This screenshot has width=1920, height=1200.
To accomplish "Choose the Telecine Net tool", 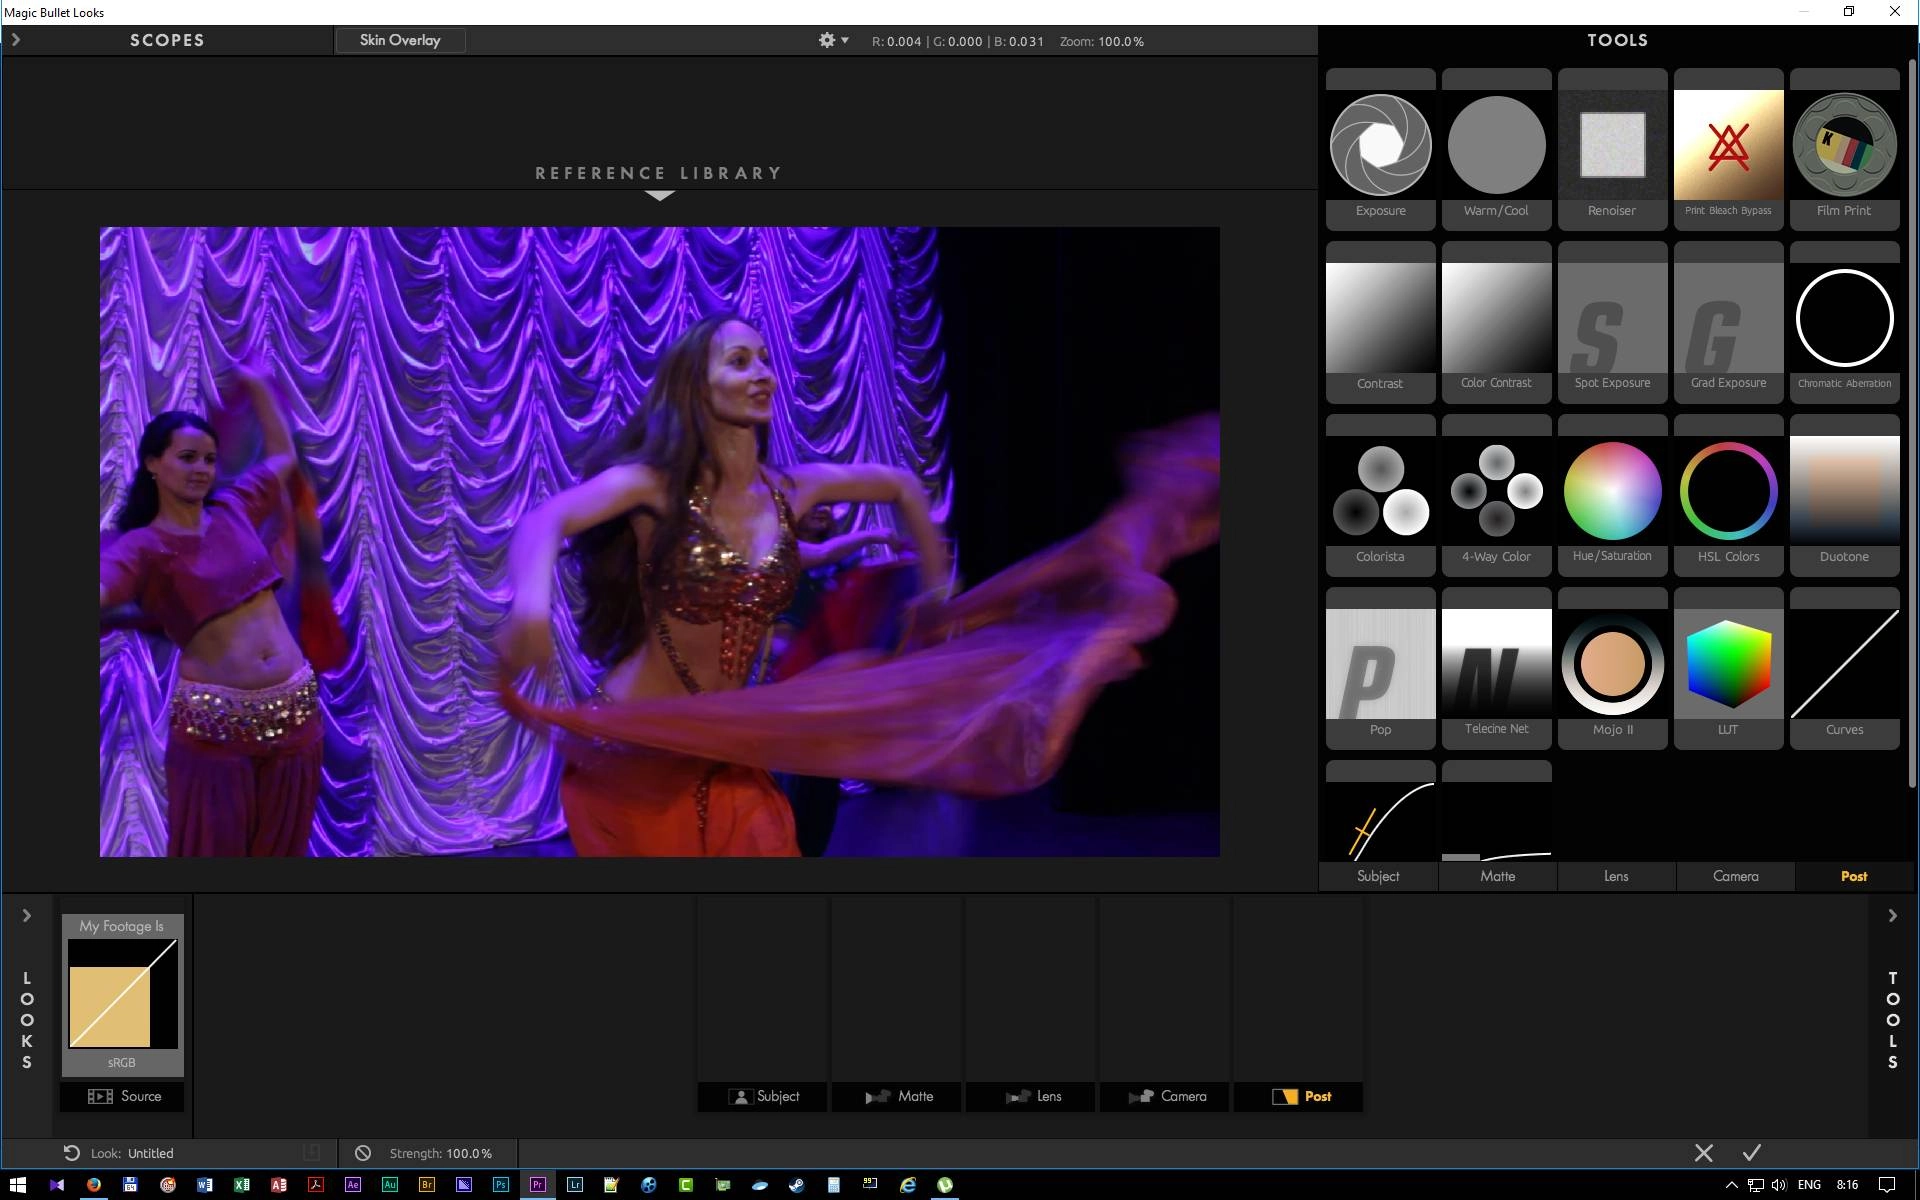I will tap(1496, 668).
